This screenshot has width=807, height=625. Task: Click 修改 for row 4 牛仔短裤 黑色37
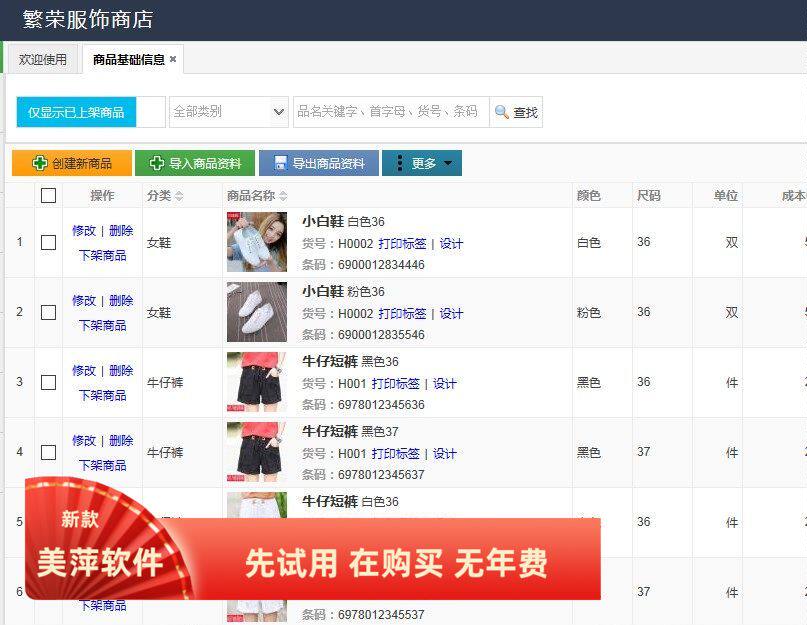click(x=84, y=441)
